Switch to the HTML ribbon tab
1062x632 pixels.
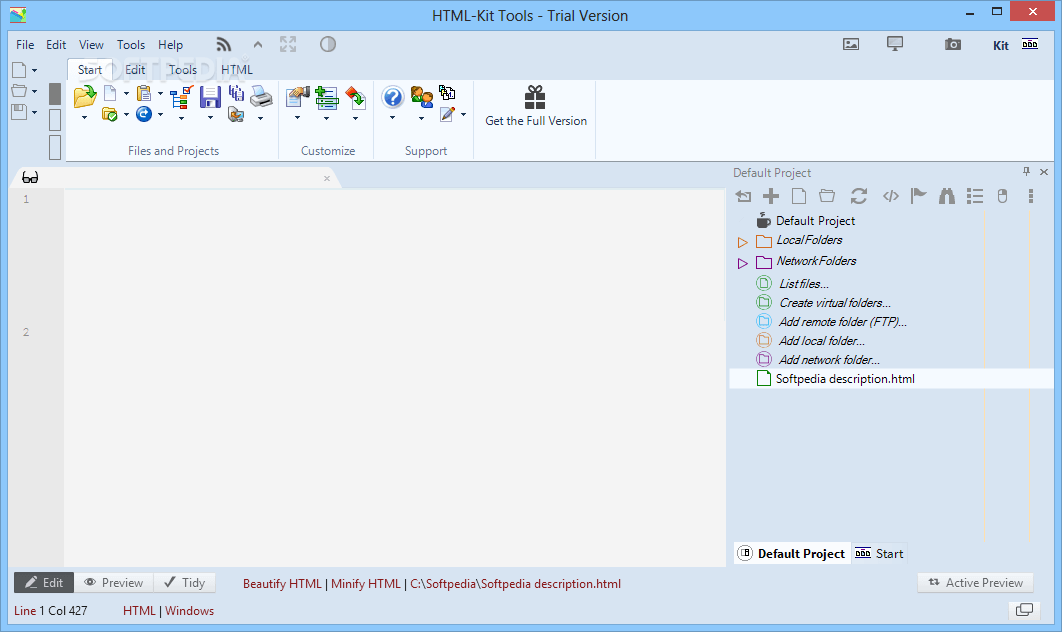tap(236, 70)
